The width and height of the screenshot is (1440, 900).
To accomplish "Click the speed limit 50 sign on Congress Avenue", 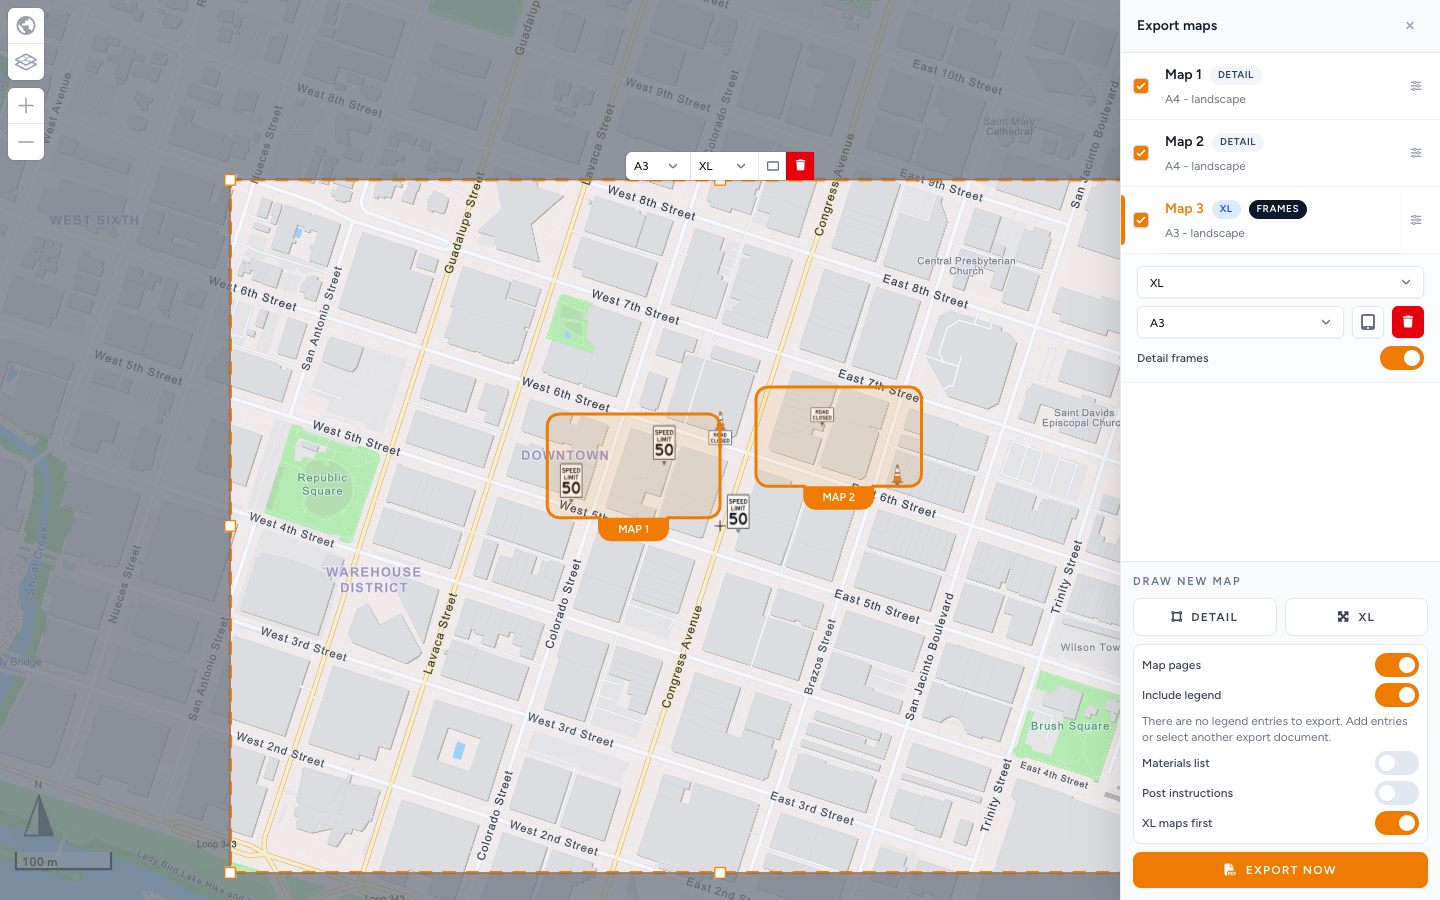I will coord(738,512).
